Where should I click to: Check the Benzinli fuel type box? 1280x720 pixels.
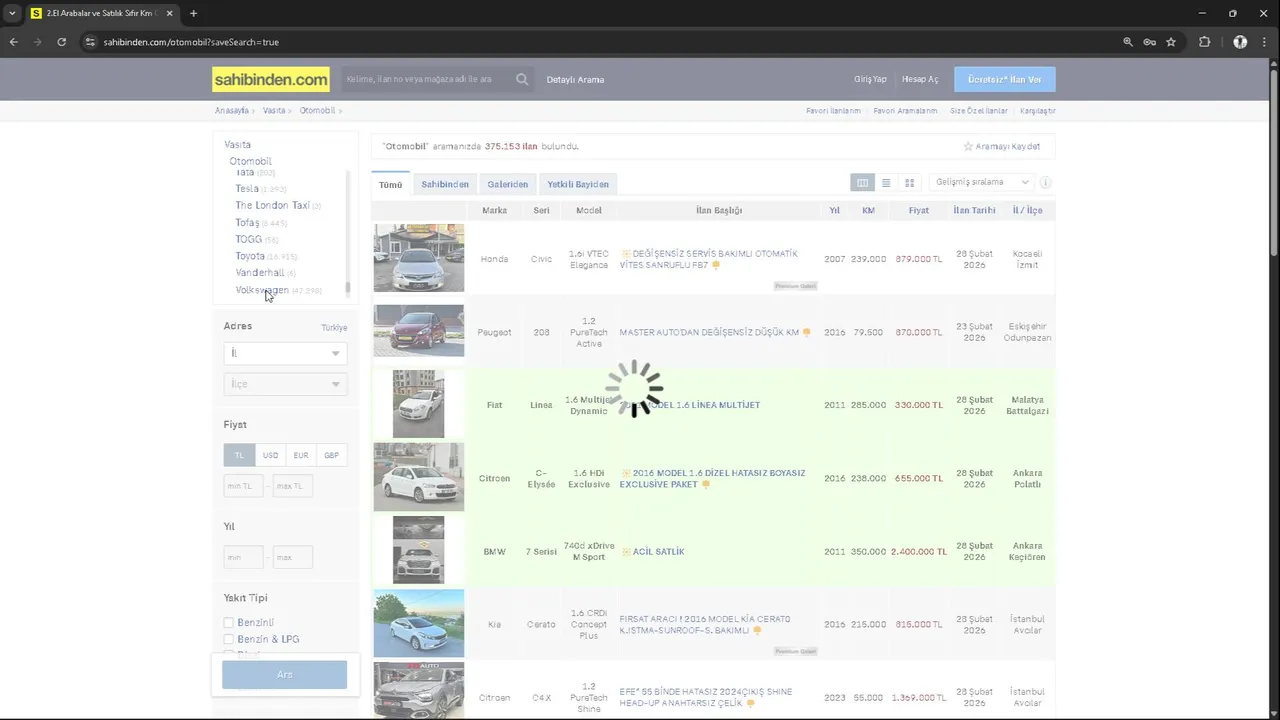pos(229,622)
